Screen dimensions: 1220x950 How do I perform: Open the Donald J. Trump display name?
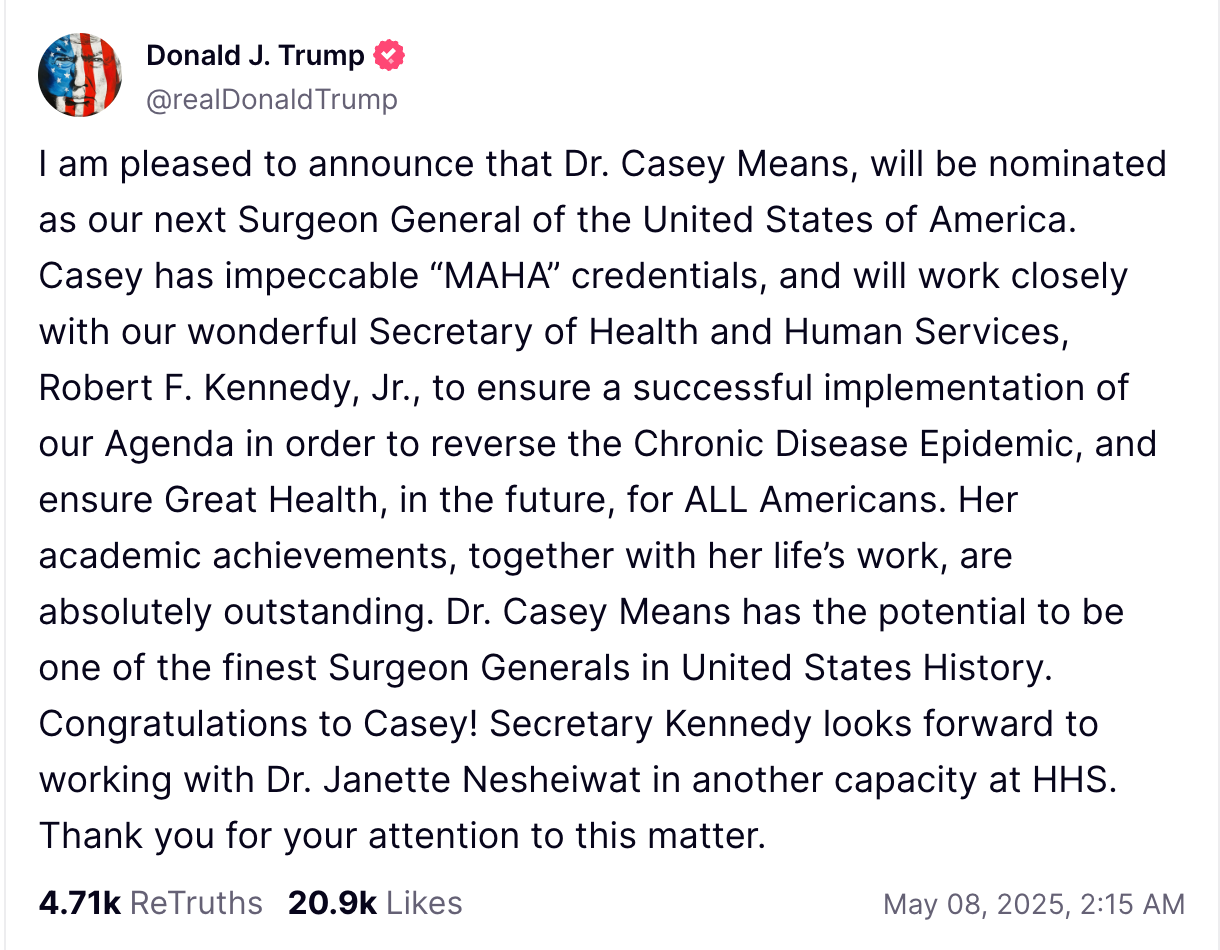[255, 56]
